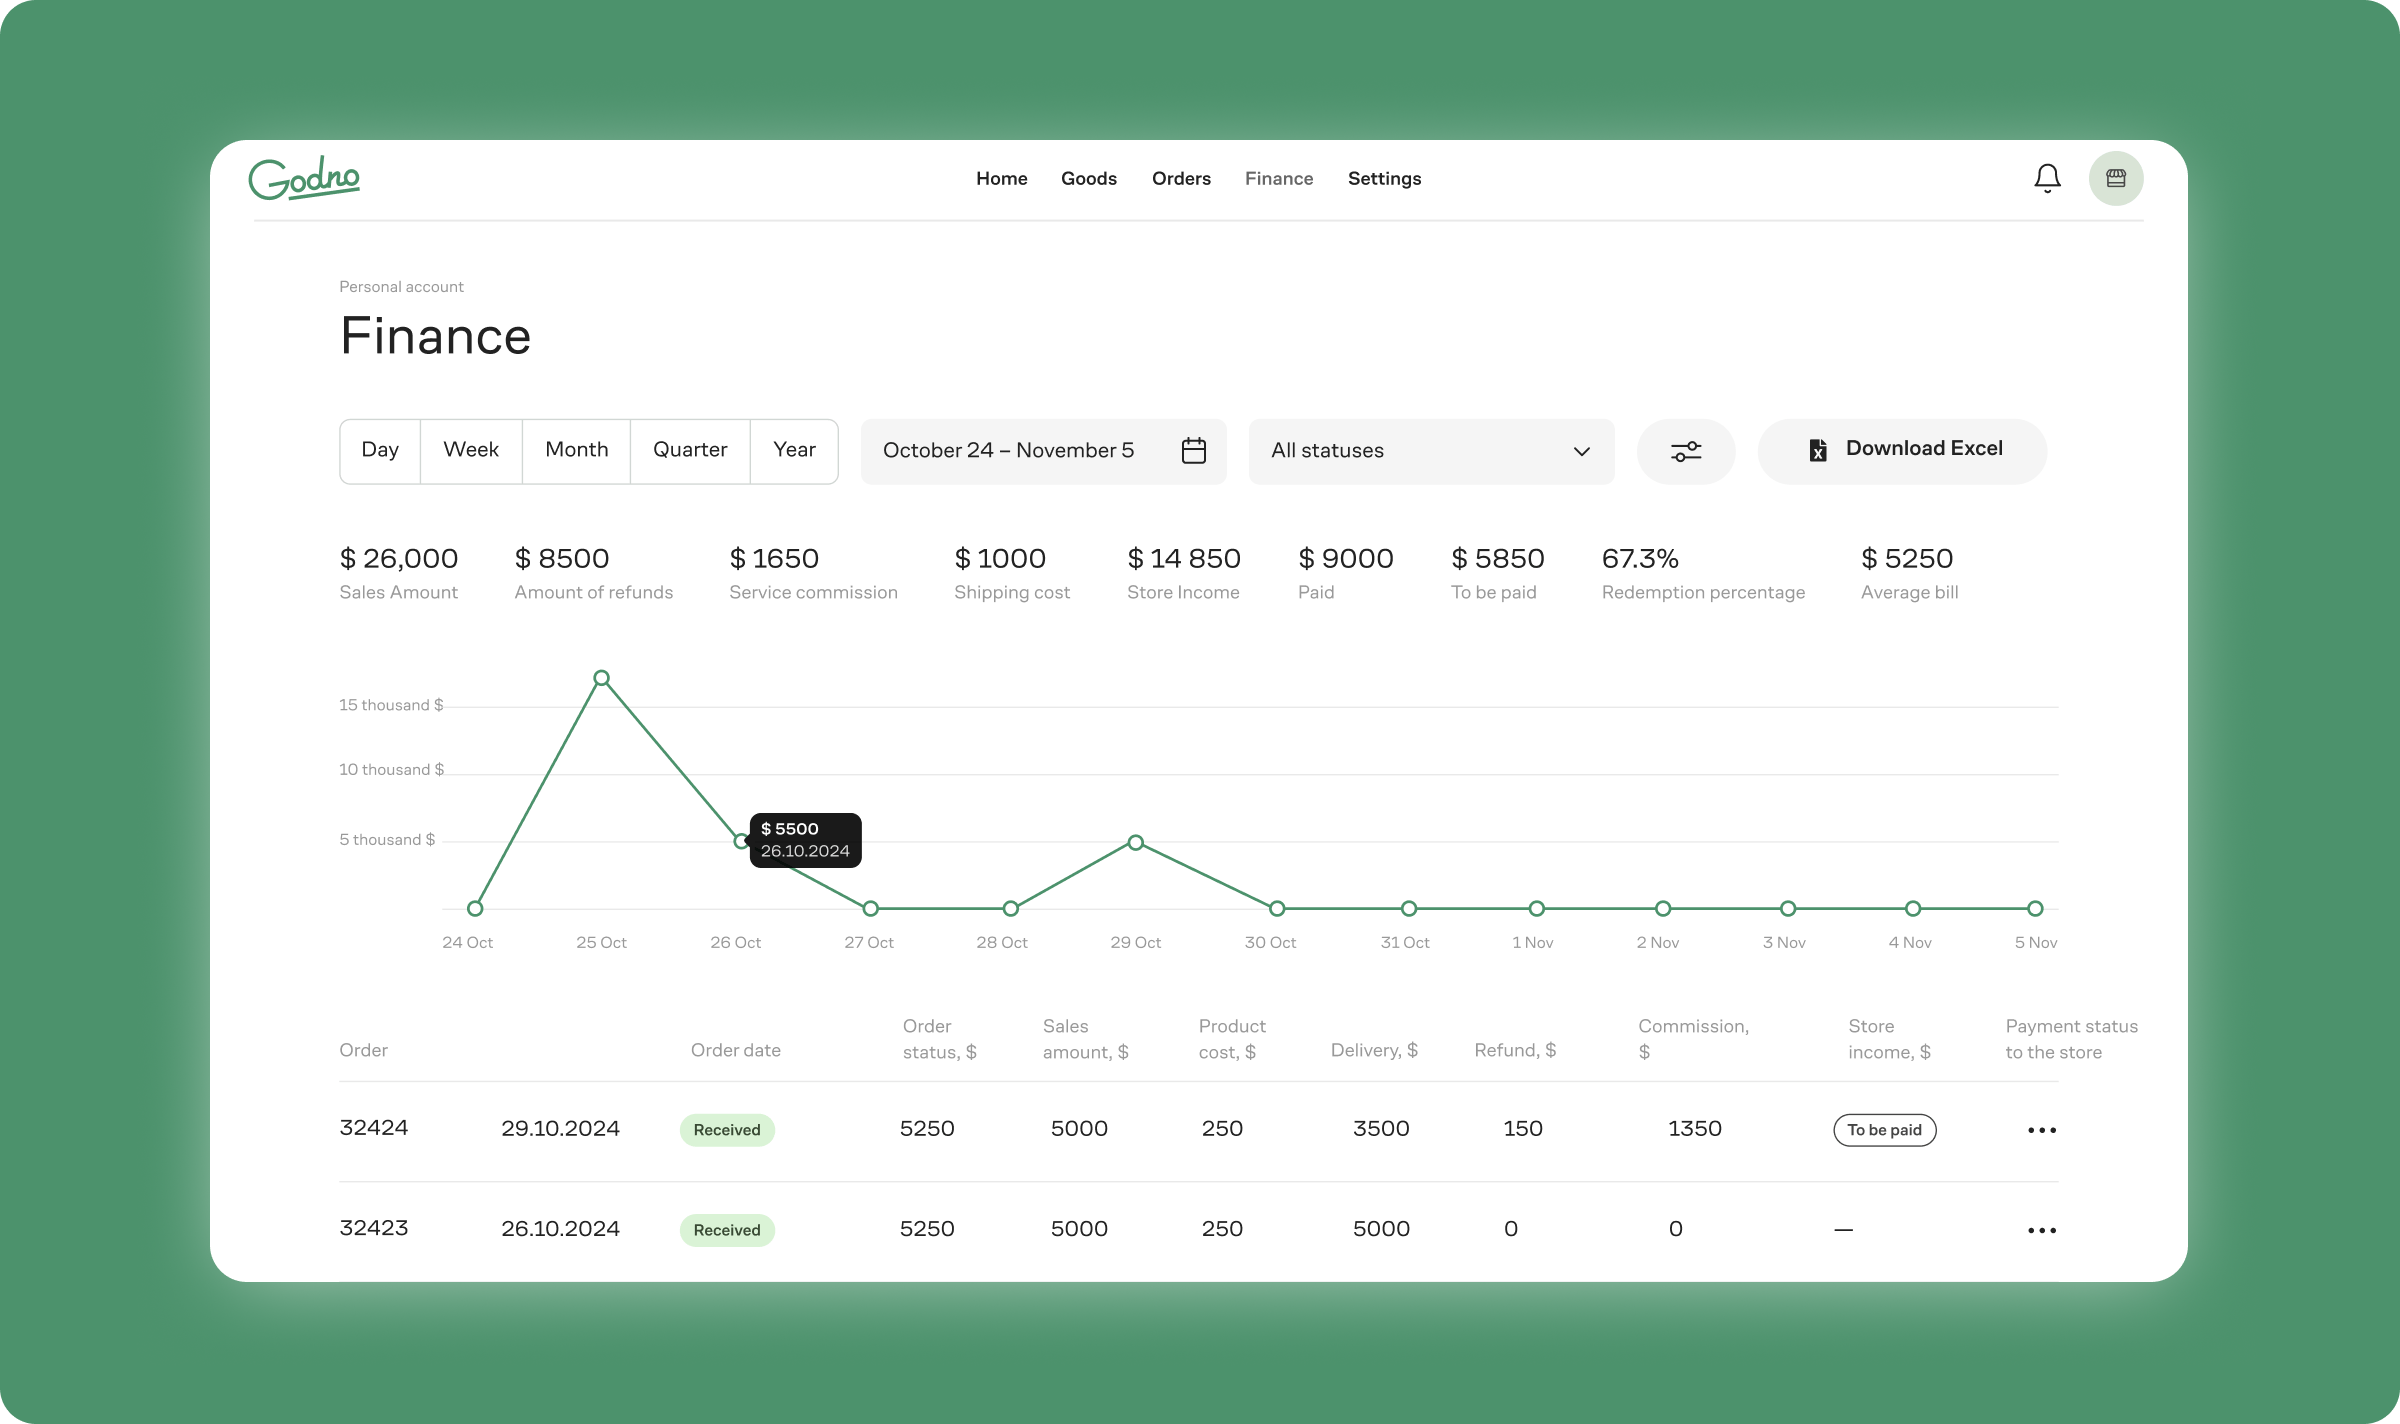
Task: Expand the All statuses dropdown
Action: (x=1430, y=451)
